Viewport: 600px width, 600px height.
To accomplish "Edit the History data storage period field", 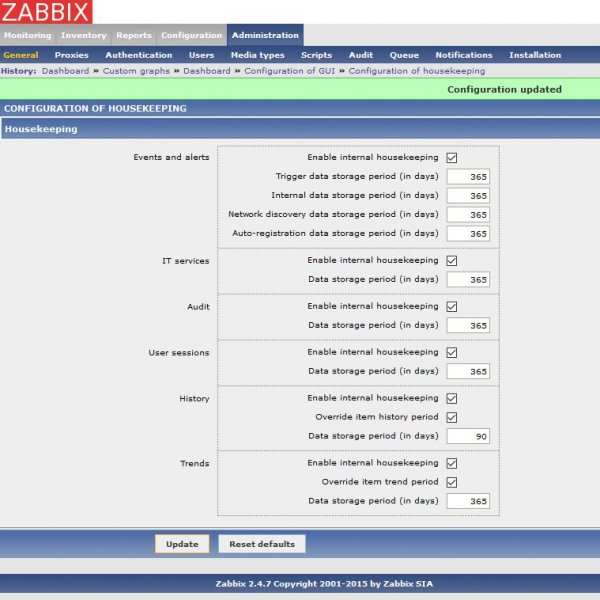I will (468, 436).
